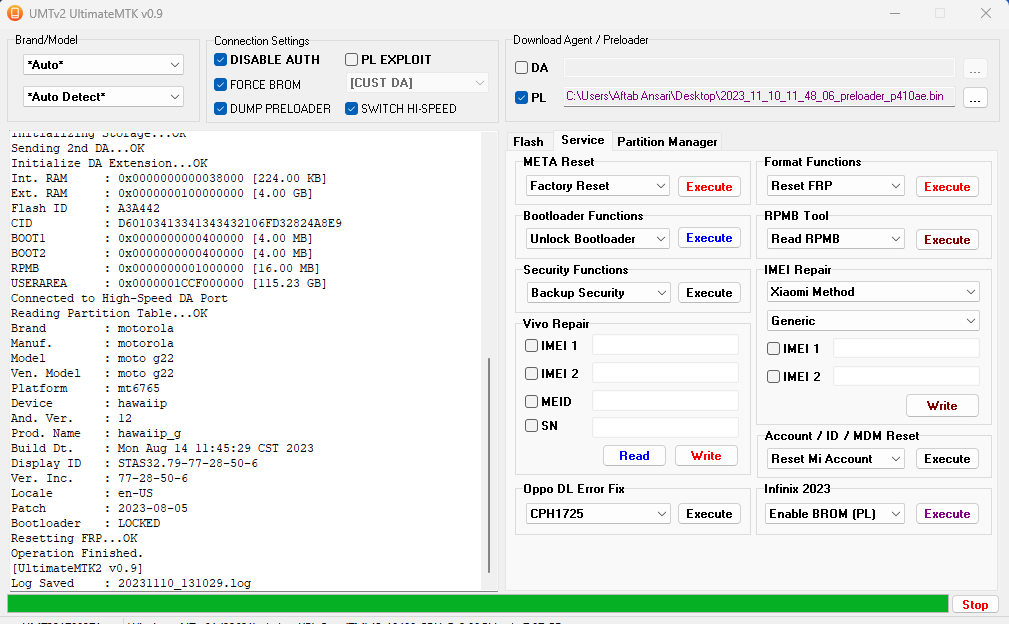Enable the DA checkbox

pos(521,68)
